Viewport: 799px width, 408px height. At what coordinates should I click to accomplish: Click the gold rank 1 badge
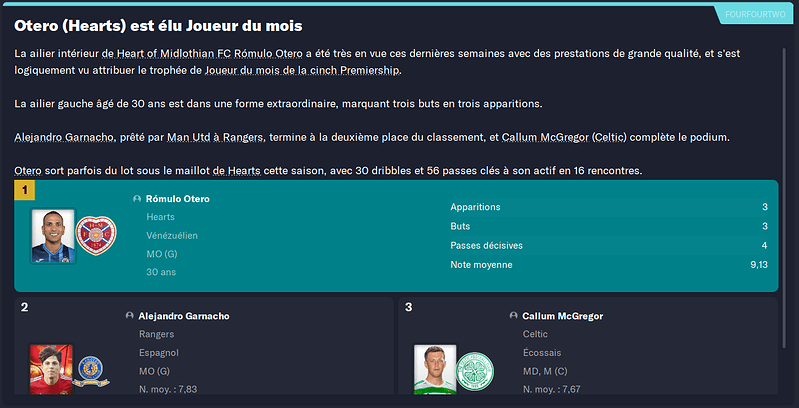(x=24, y=191)
